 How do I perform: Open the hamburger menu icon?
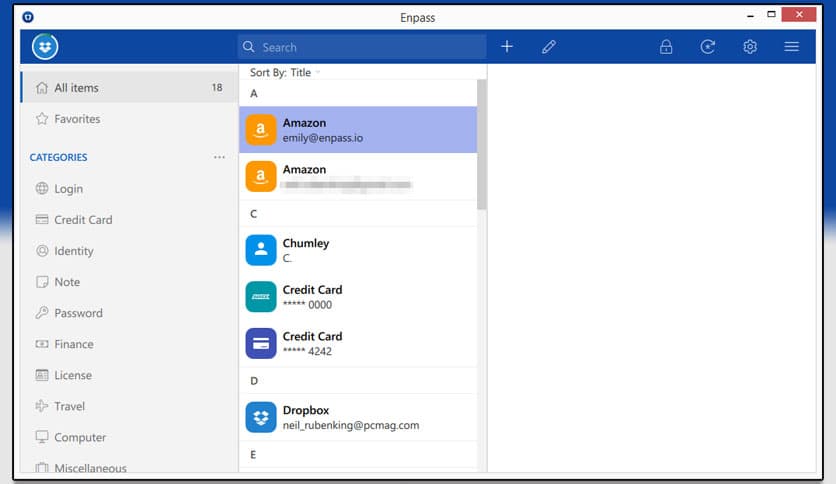(x=791, y=47)
